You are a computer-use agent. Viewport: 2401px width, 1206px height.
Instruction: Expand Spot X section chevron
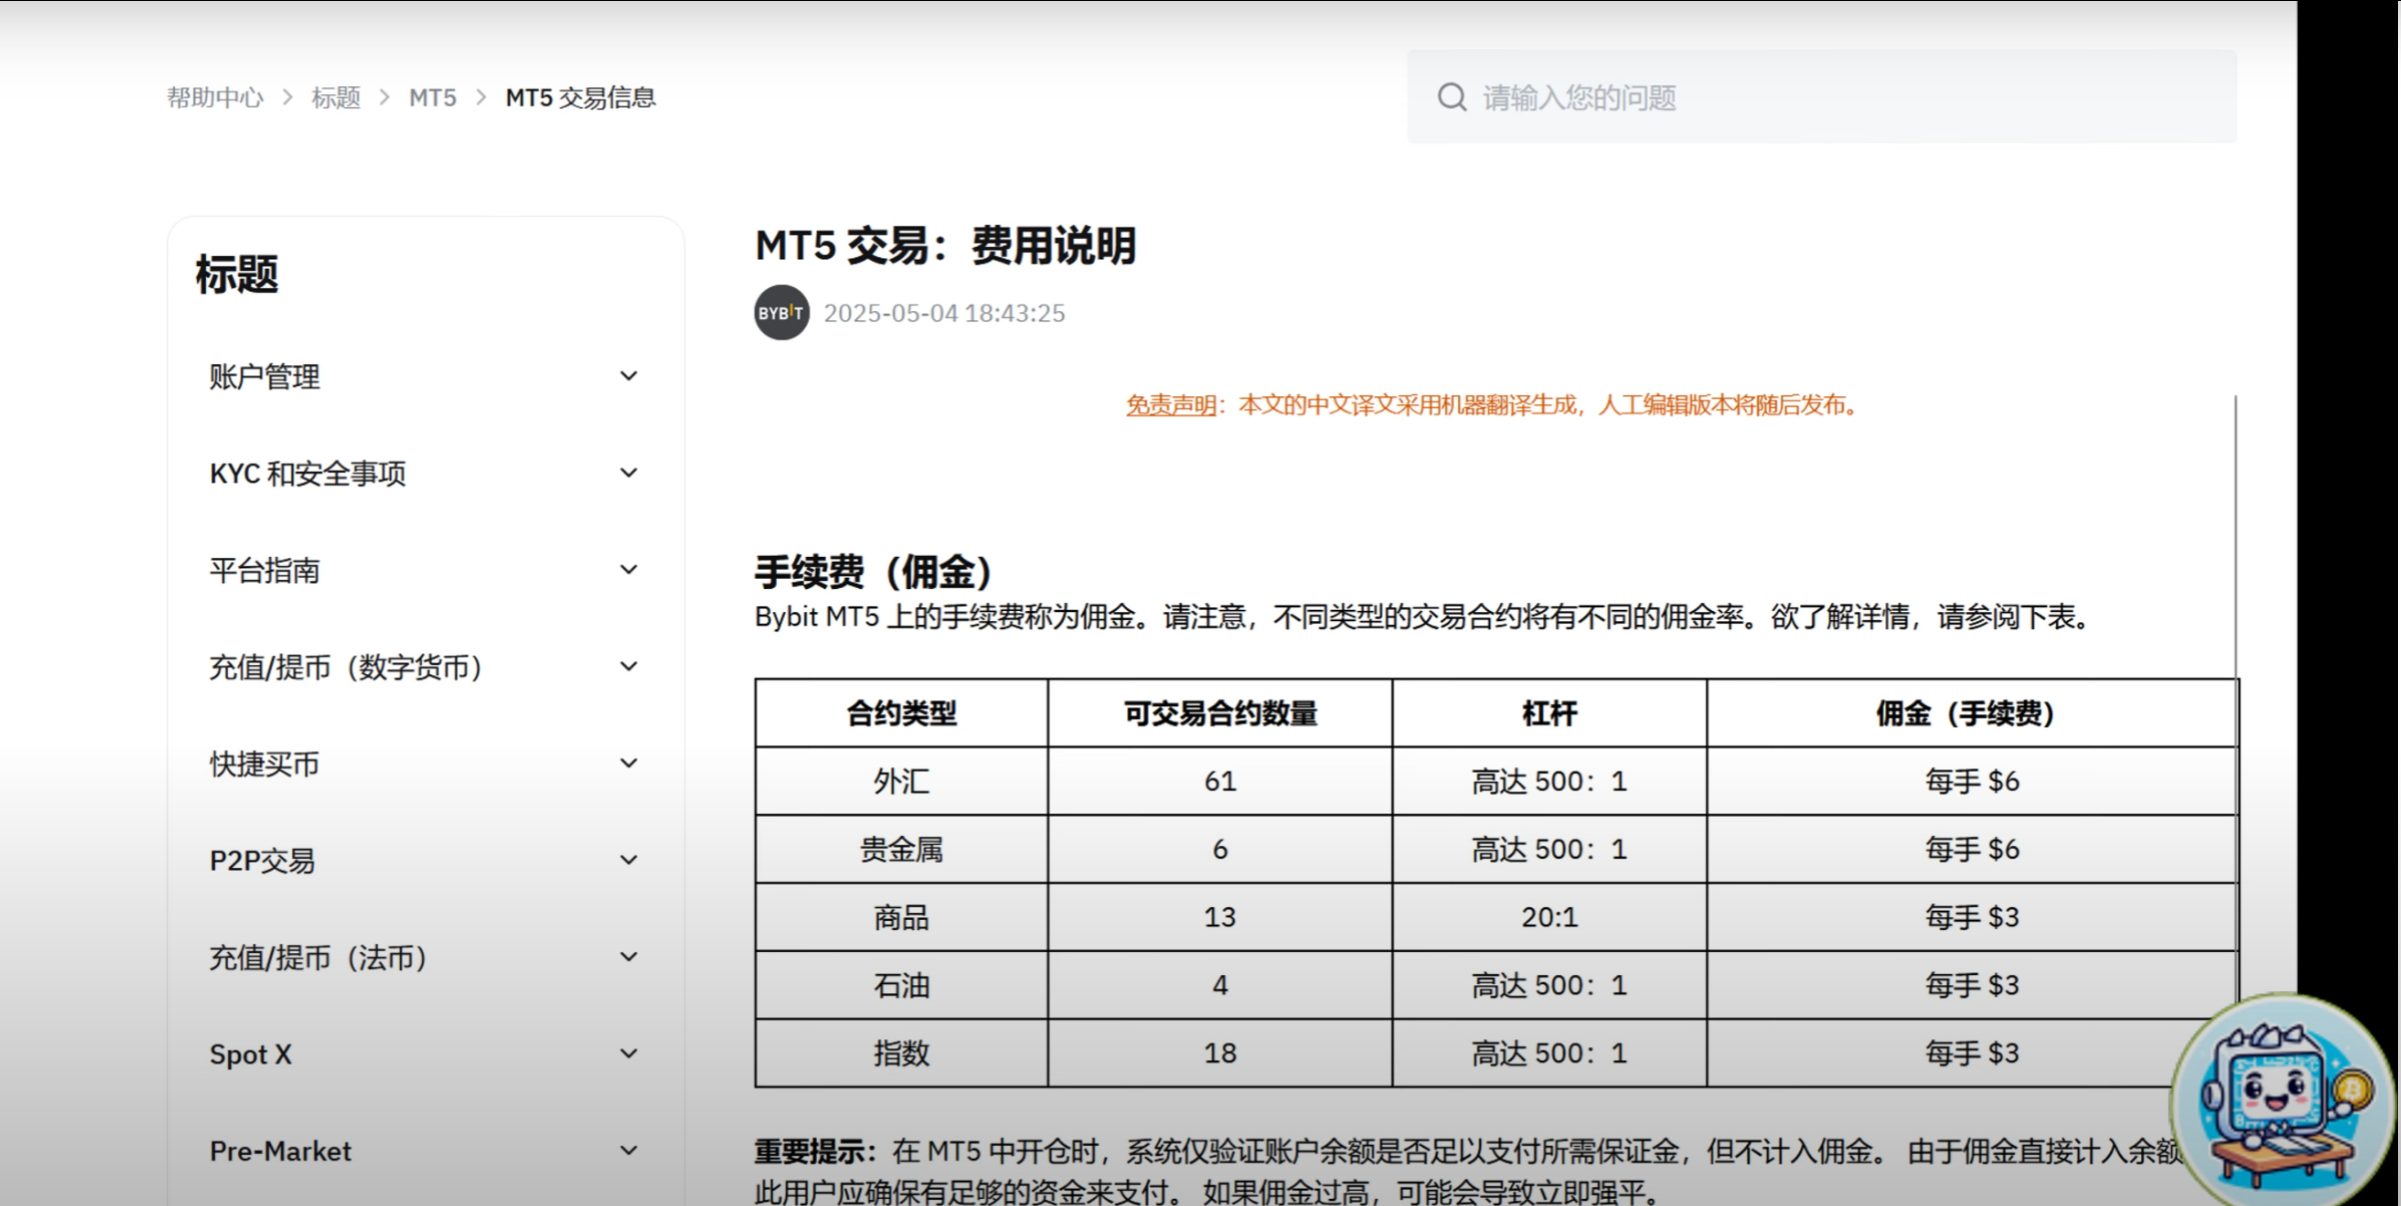point(628,1054)
